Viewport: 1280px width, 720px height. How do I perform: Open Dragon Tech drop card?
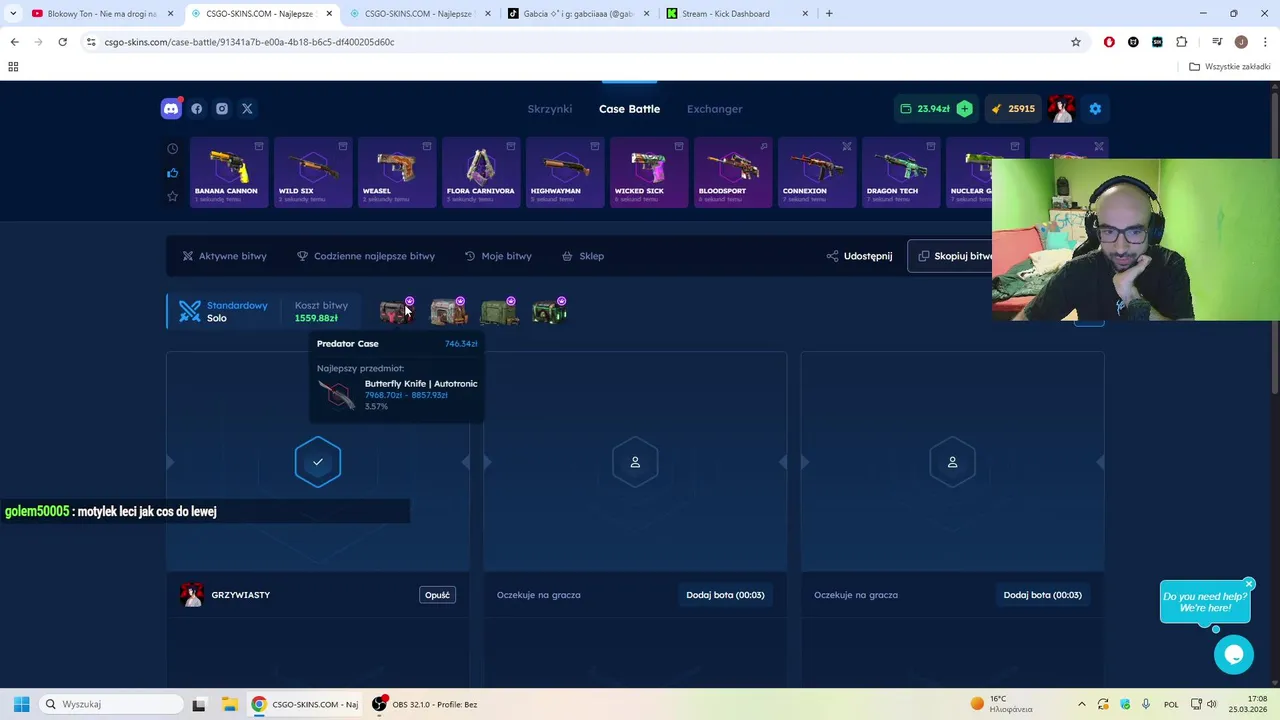(x=900, y=172)
